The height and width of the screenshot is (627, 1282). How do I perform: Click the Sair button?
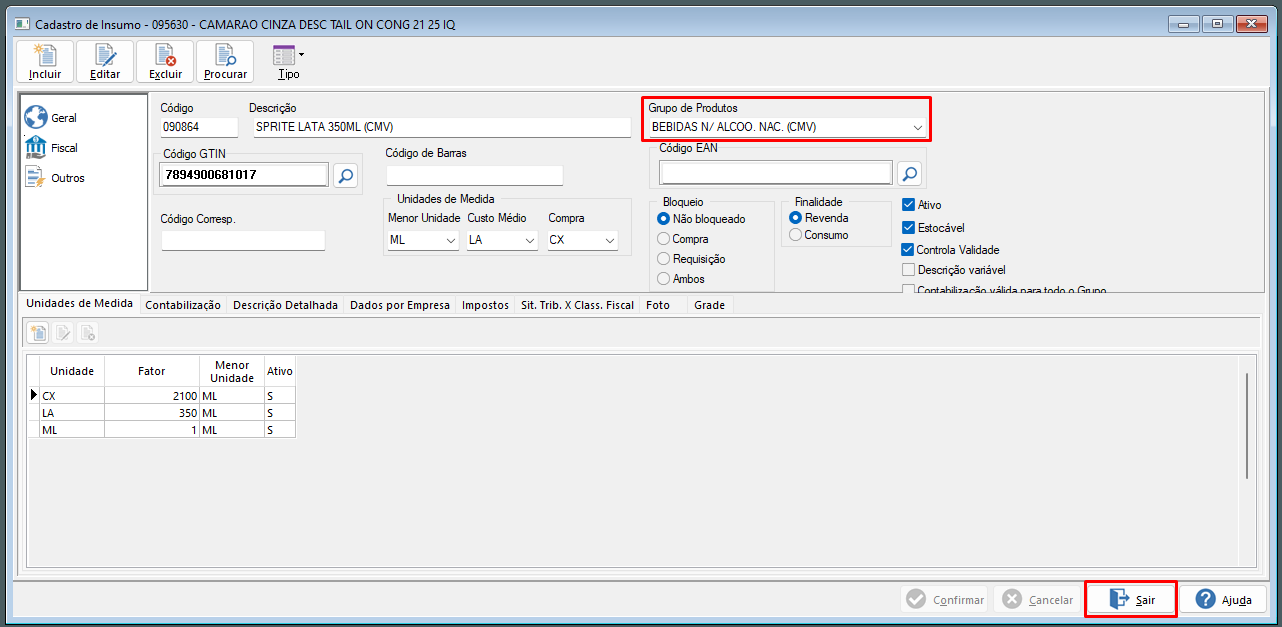(1131, 600)
